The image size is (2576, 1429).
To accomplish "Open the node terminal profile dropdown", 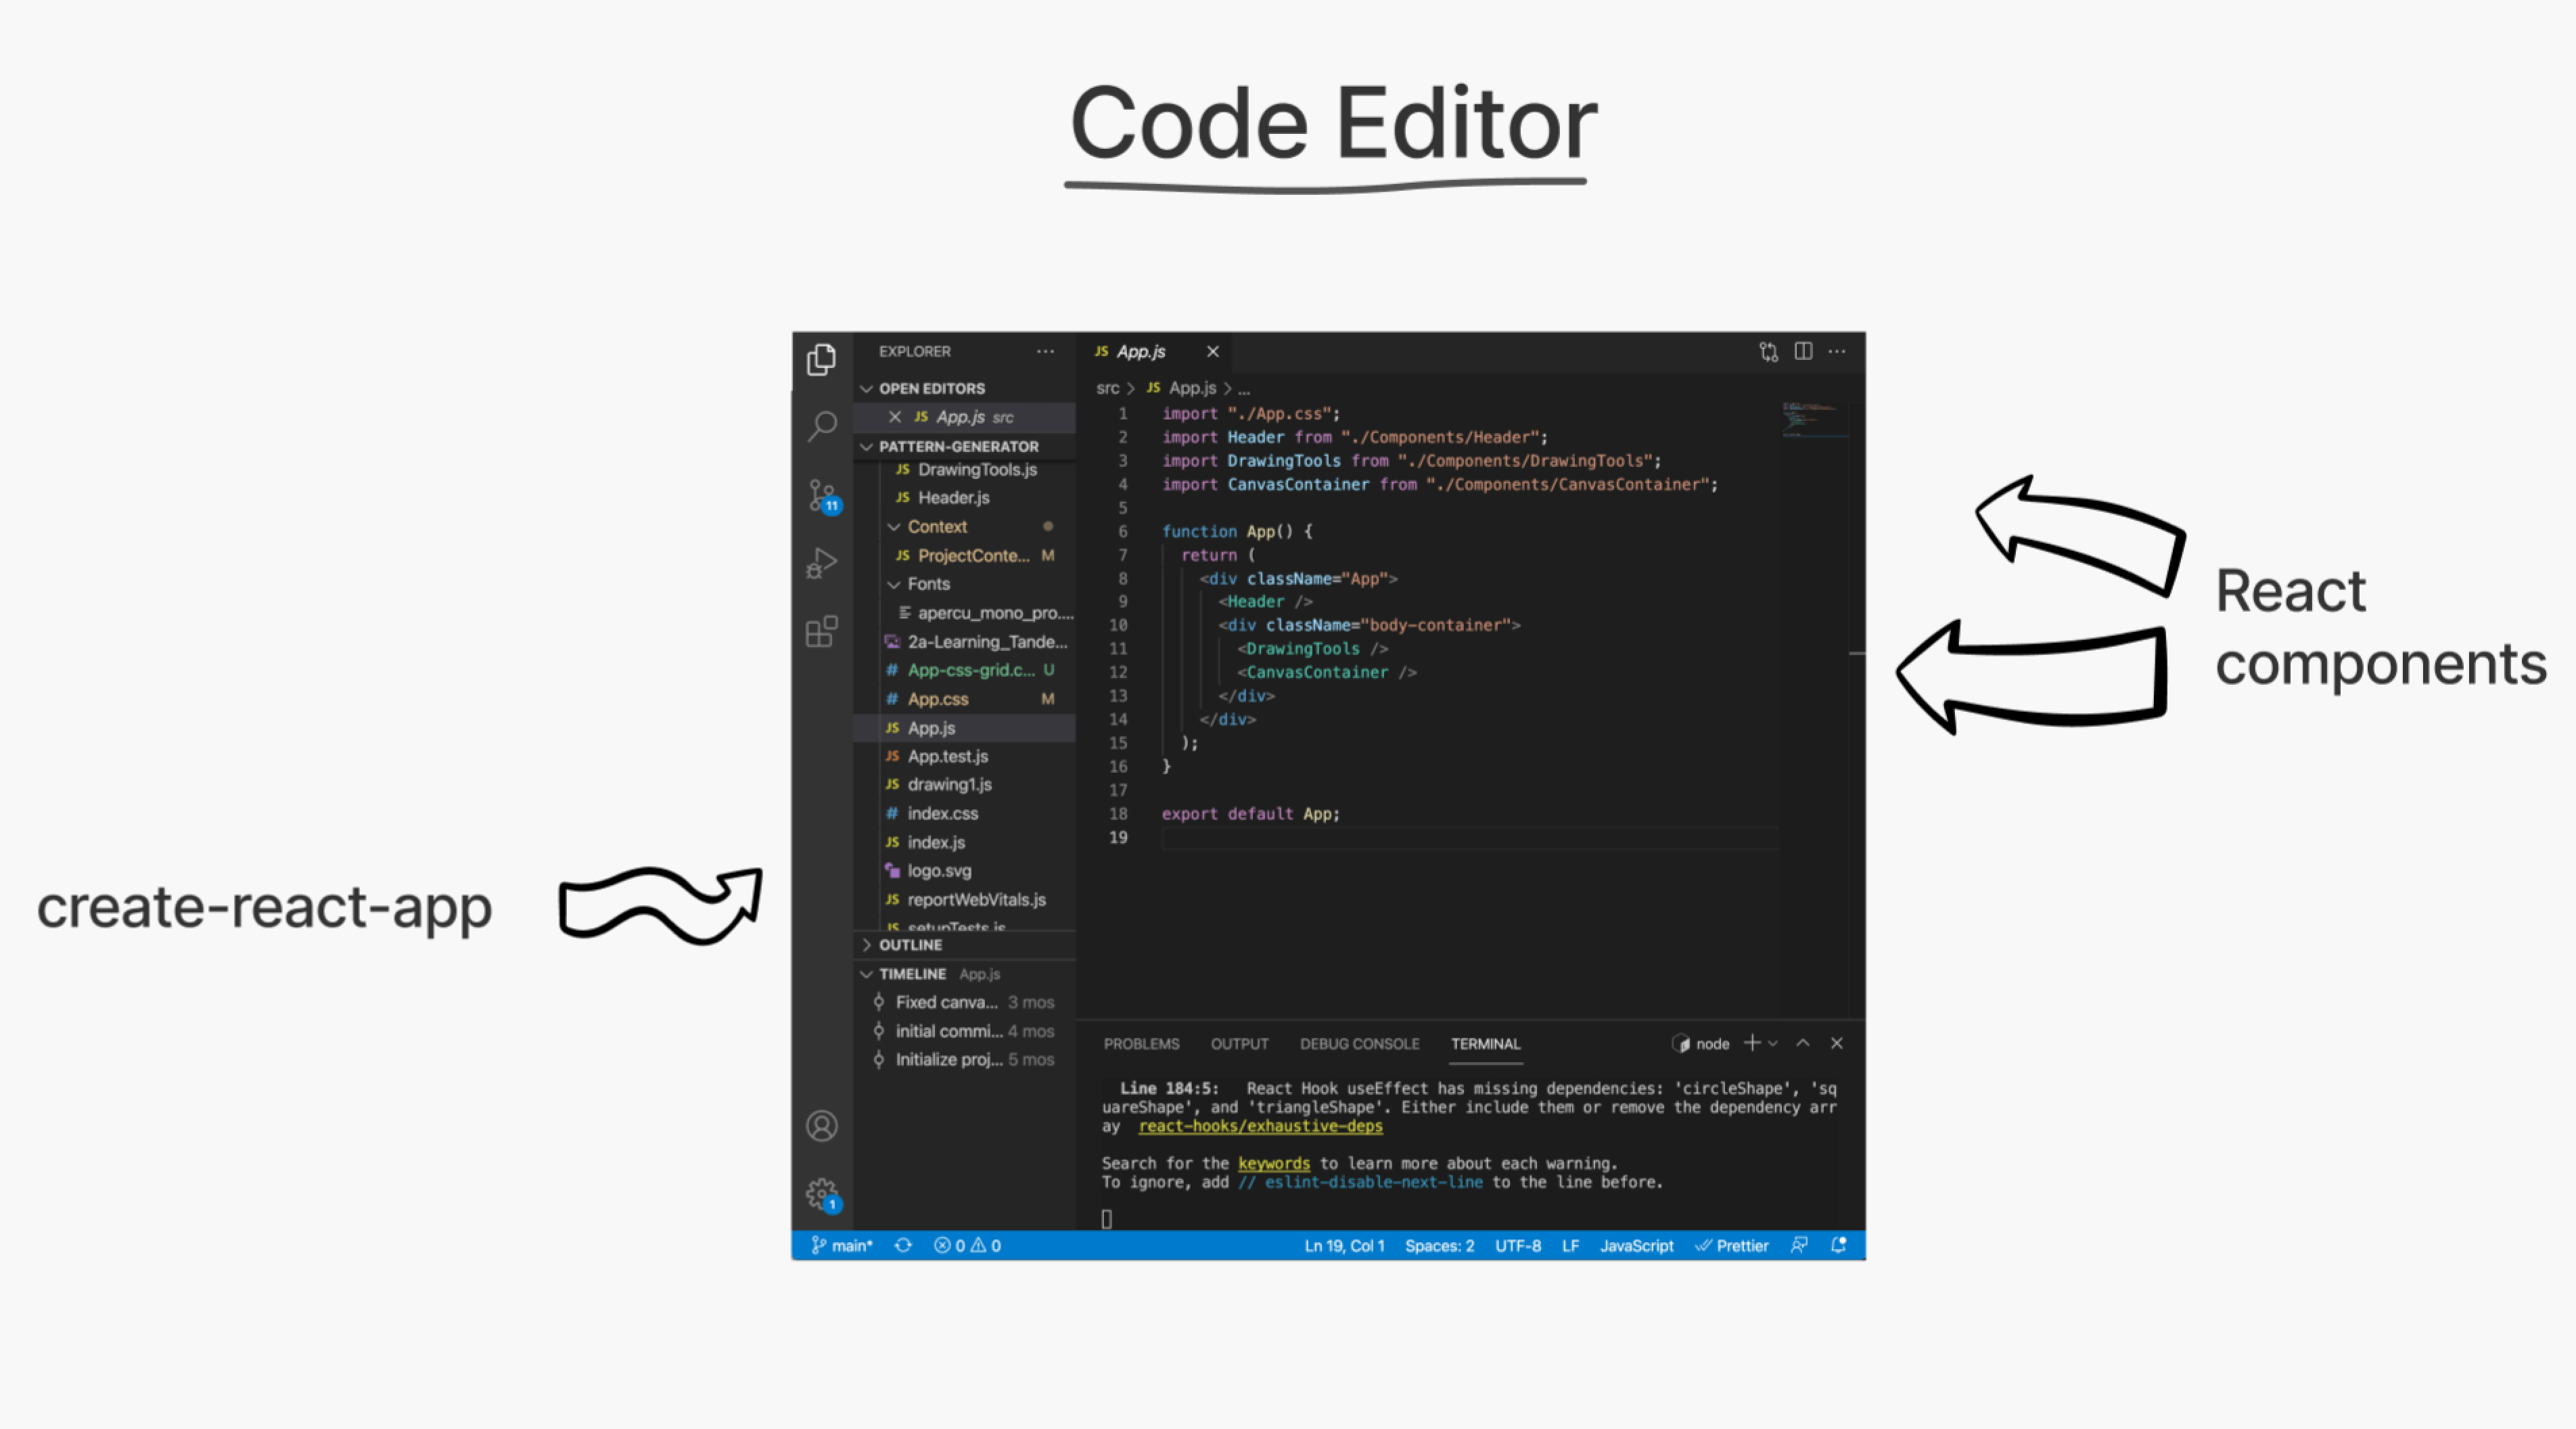I will click(x=1774, y=1043).
